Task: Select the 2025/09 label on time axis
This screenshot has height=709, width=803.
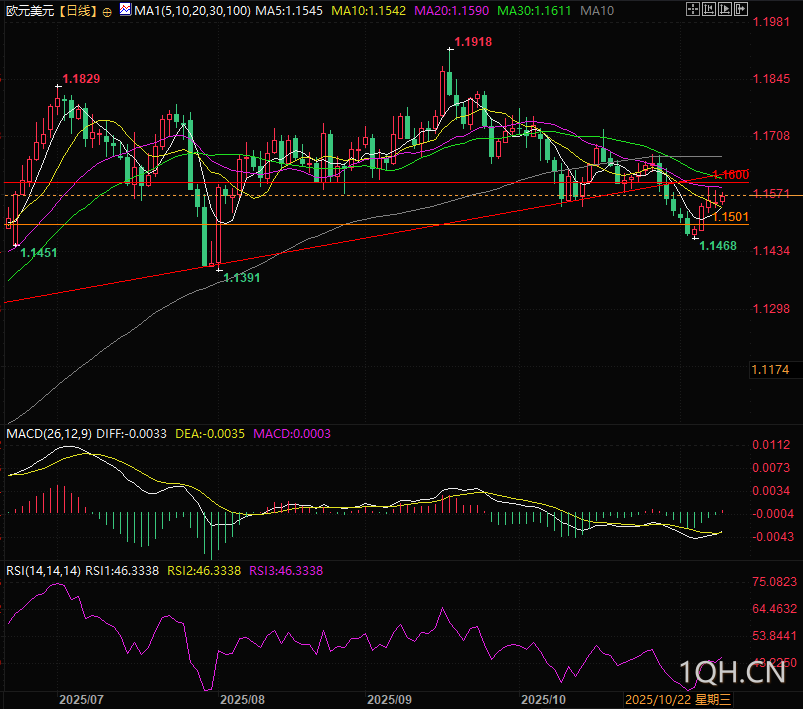Action: coord(390,700)
